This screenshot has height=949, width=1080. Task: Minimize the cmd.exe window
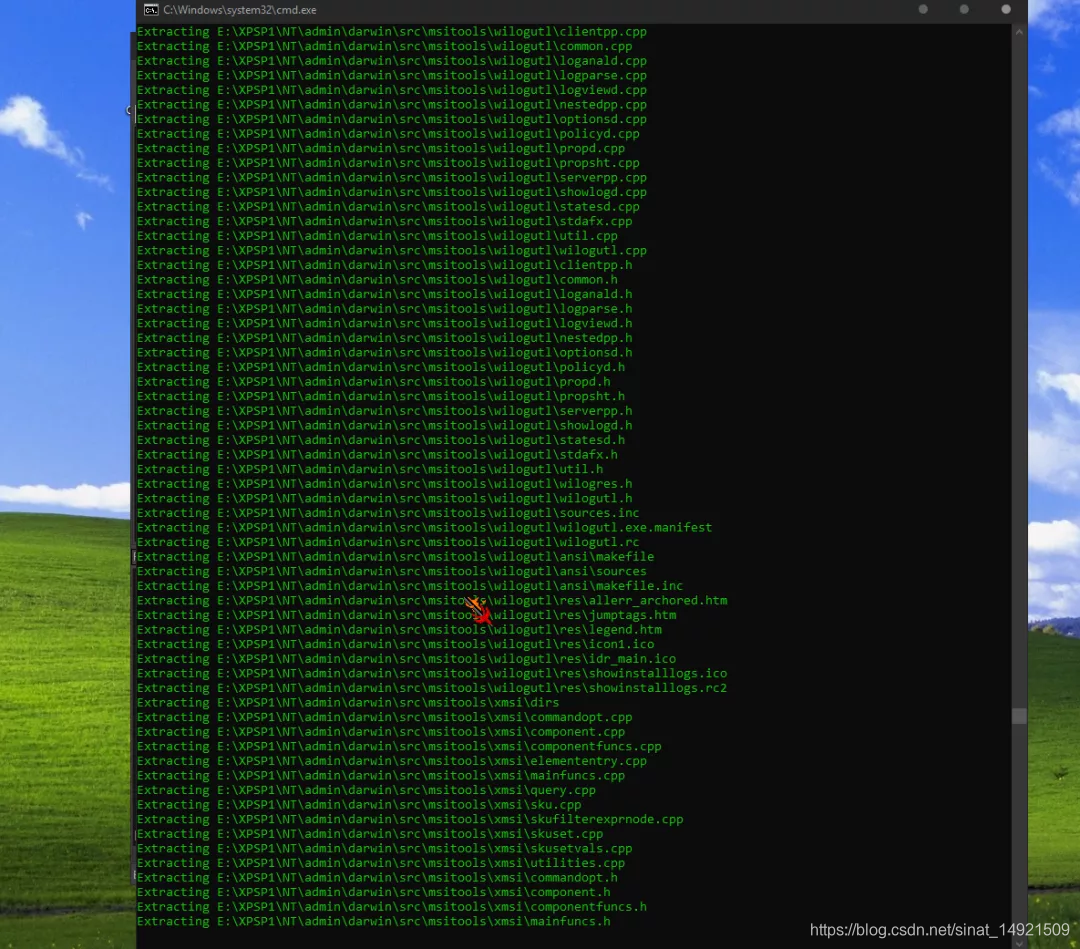tap(923, 9)
